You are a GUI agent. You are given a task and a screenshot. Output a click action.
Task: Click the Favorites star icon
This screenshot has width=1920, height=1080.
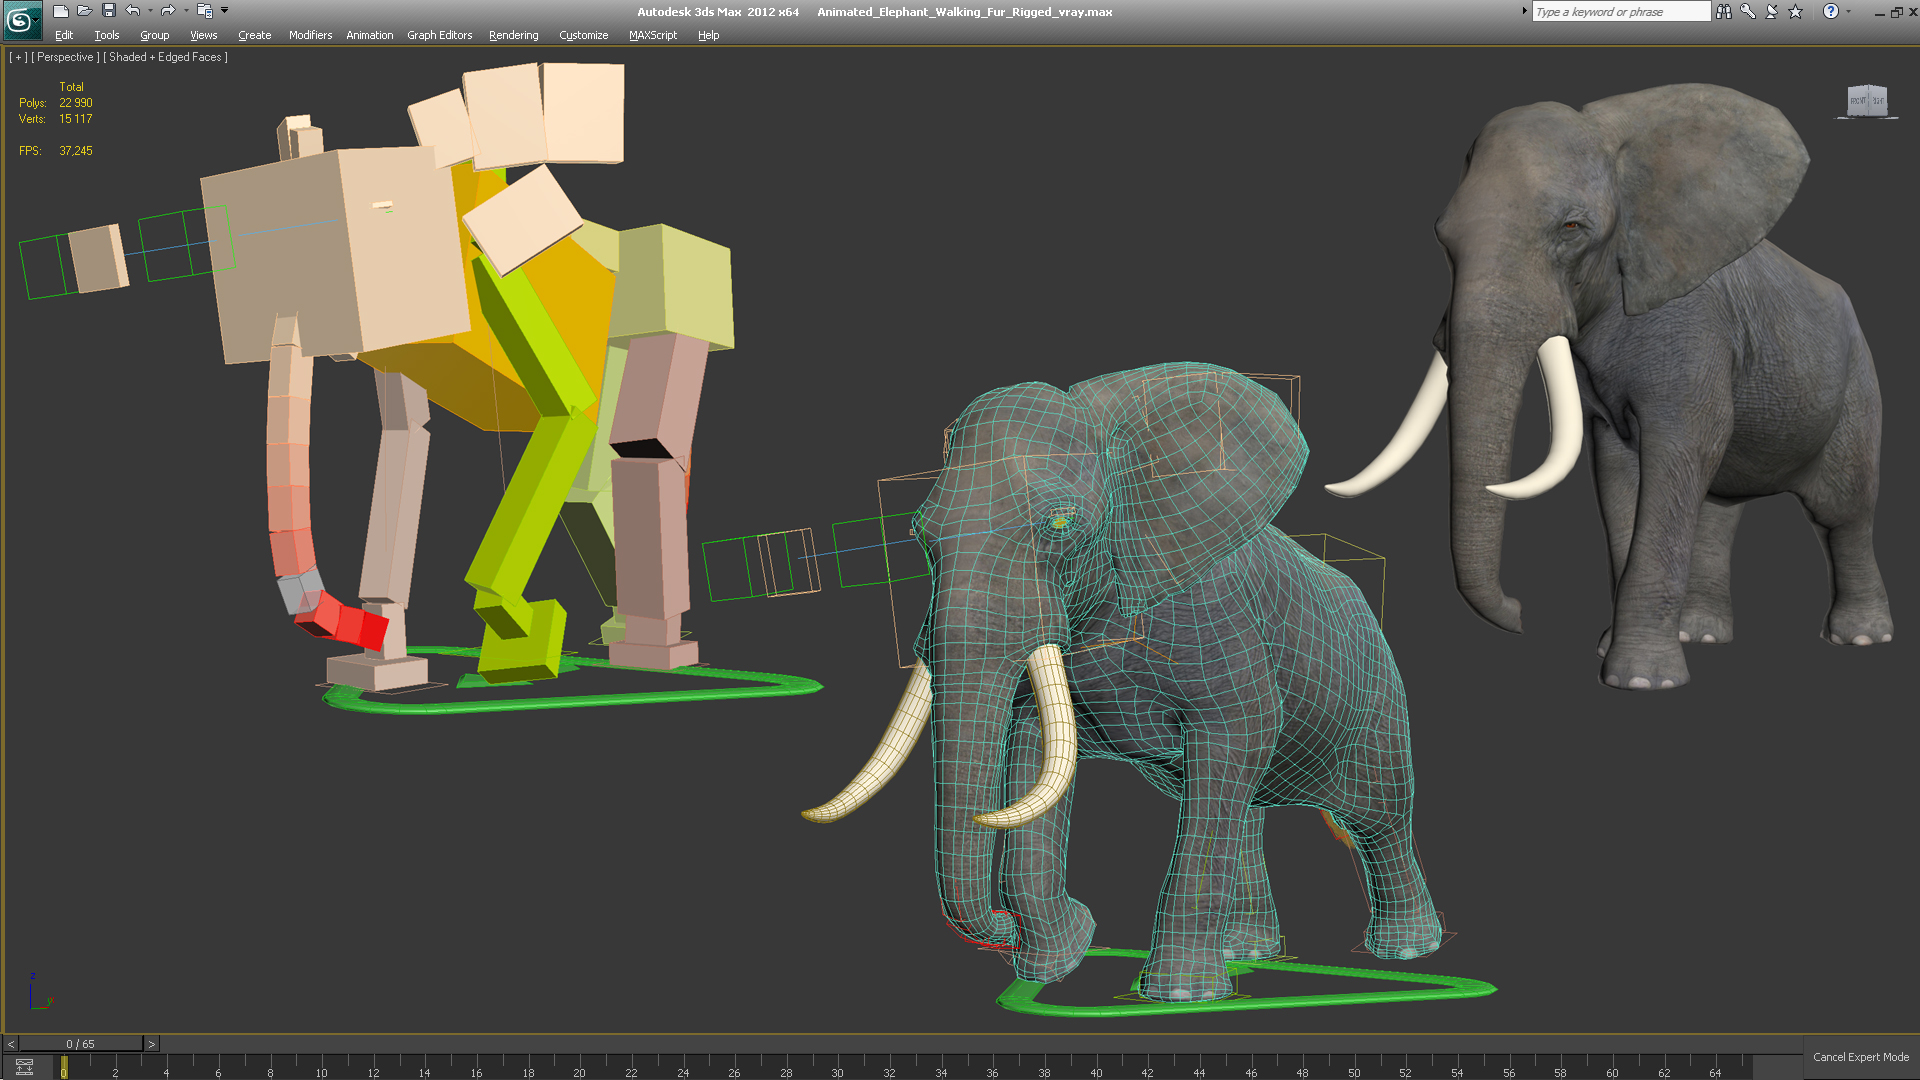click(x=1796, y=12)
